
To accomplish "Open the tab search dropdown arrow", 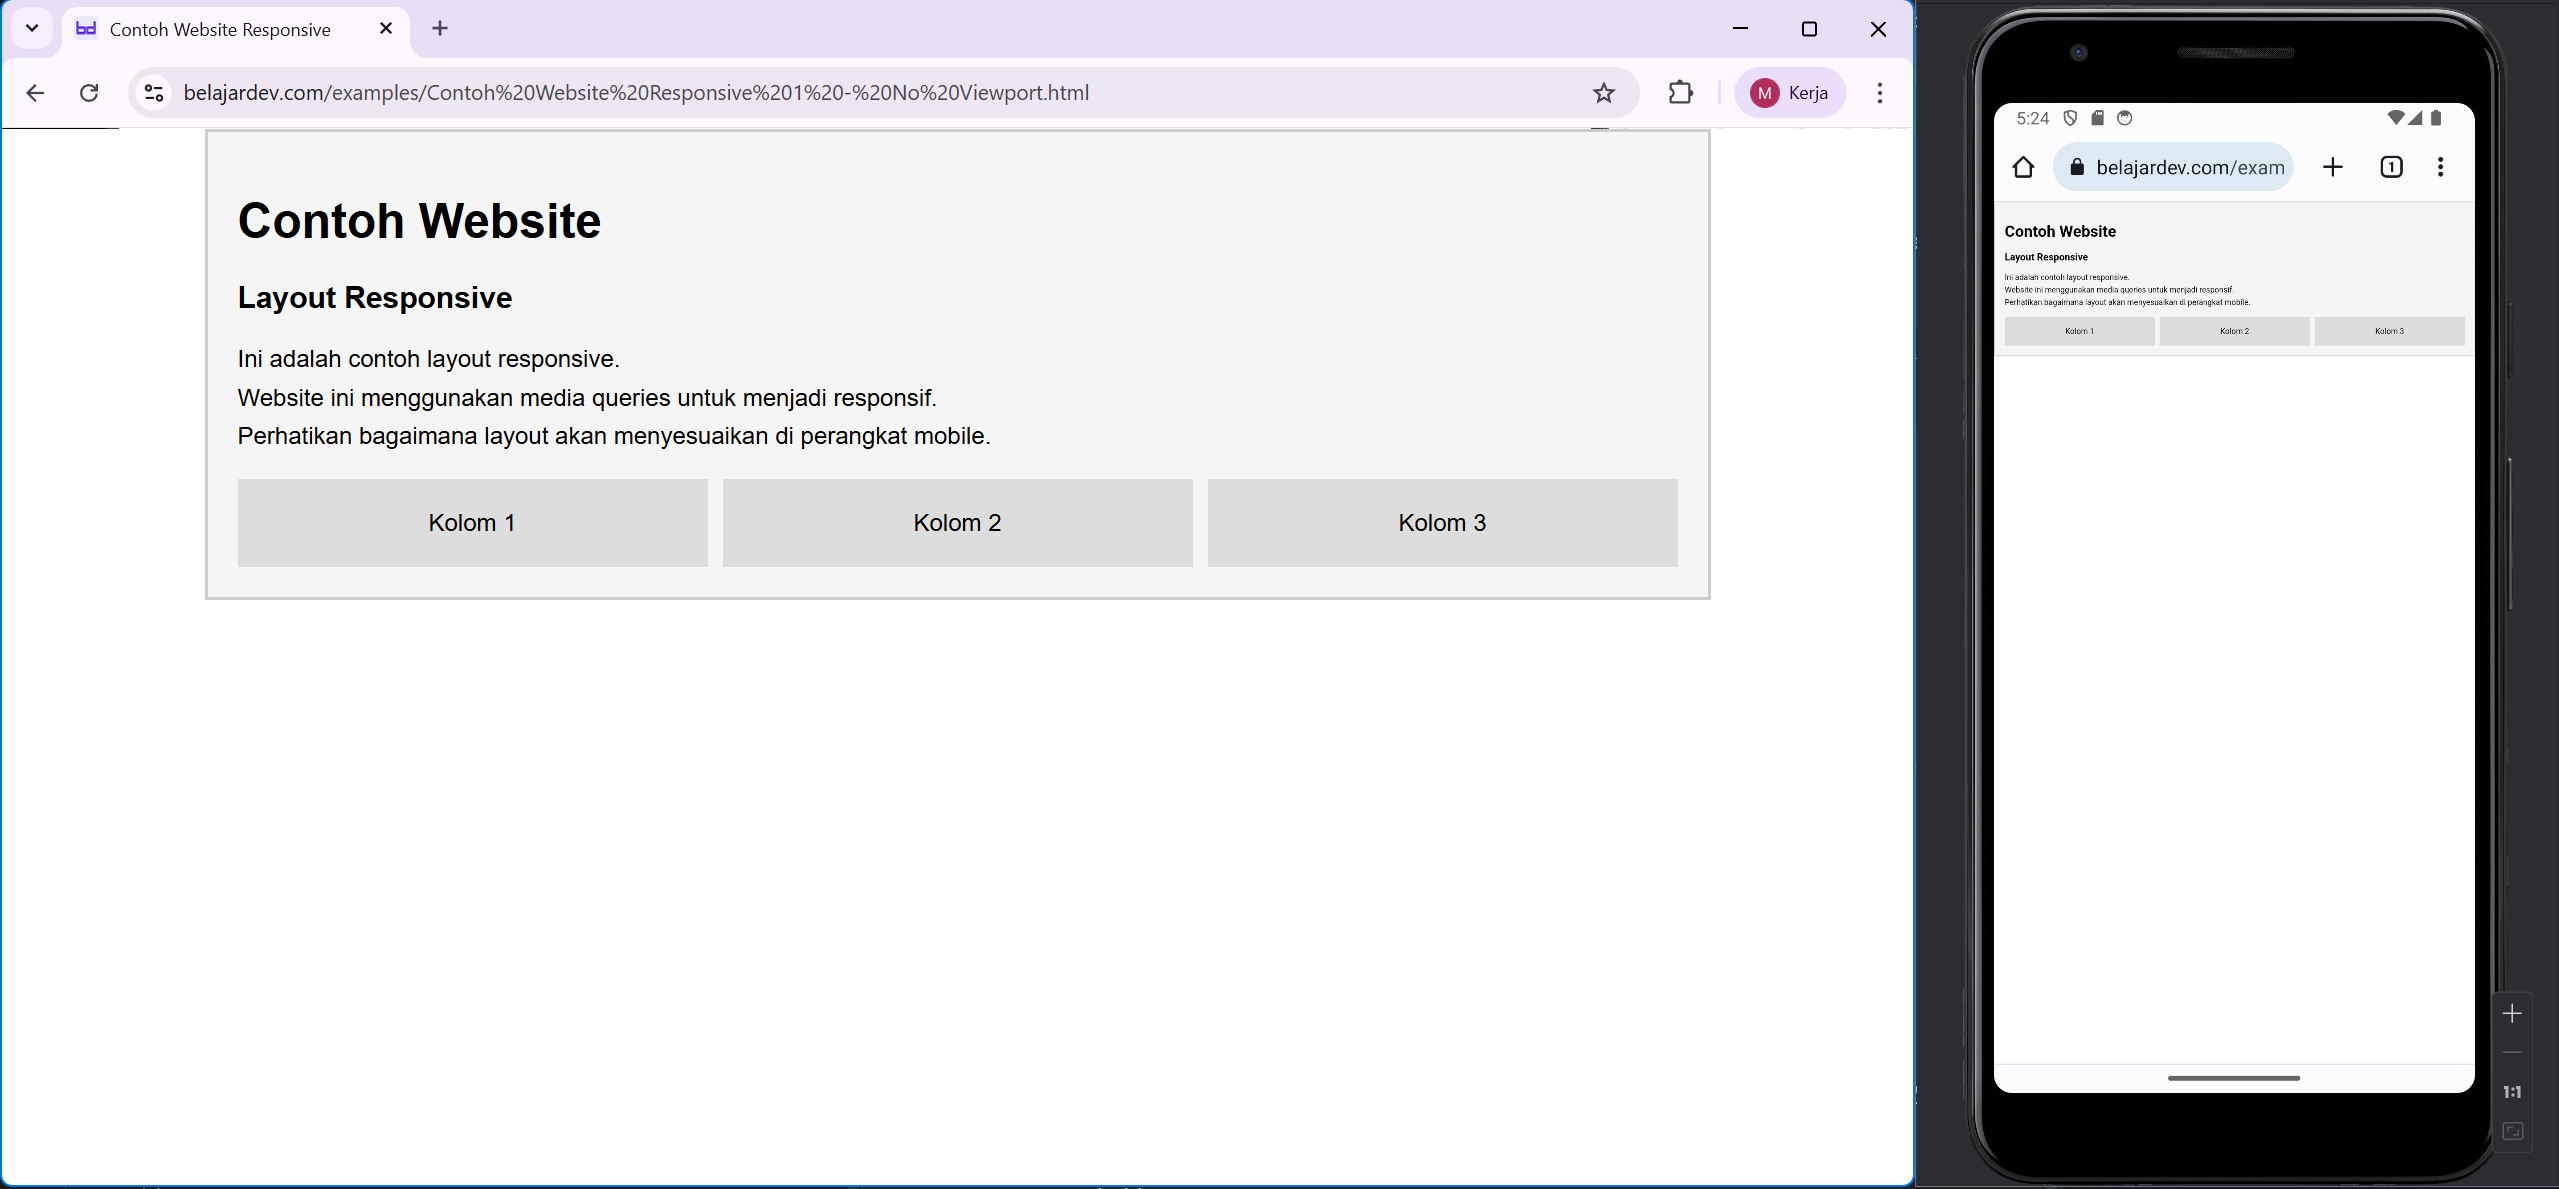I will pyautogui.click(x=30, y=28).
